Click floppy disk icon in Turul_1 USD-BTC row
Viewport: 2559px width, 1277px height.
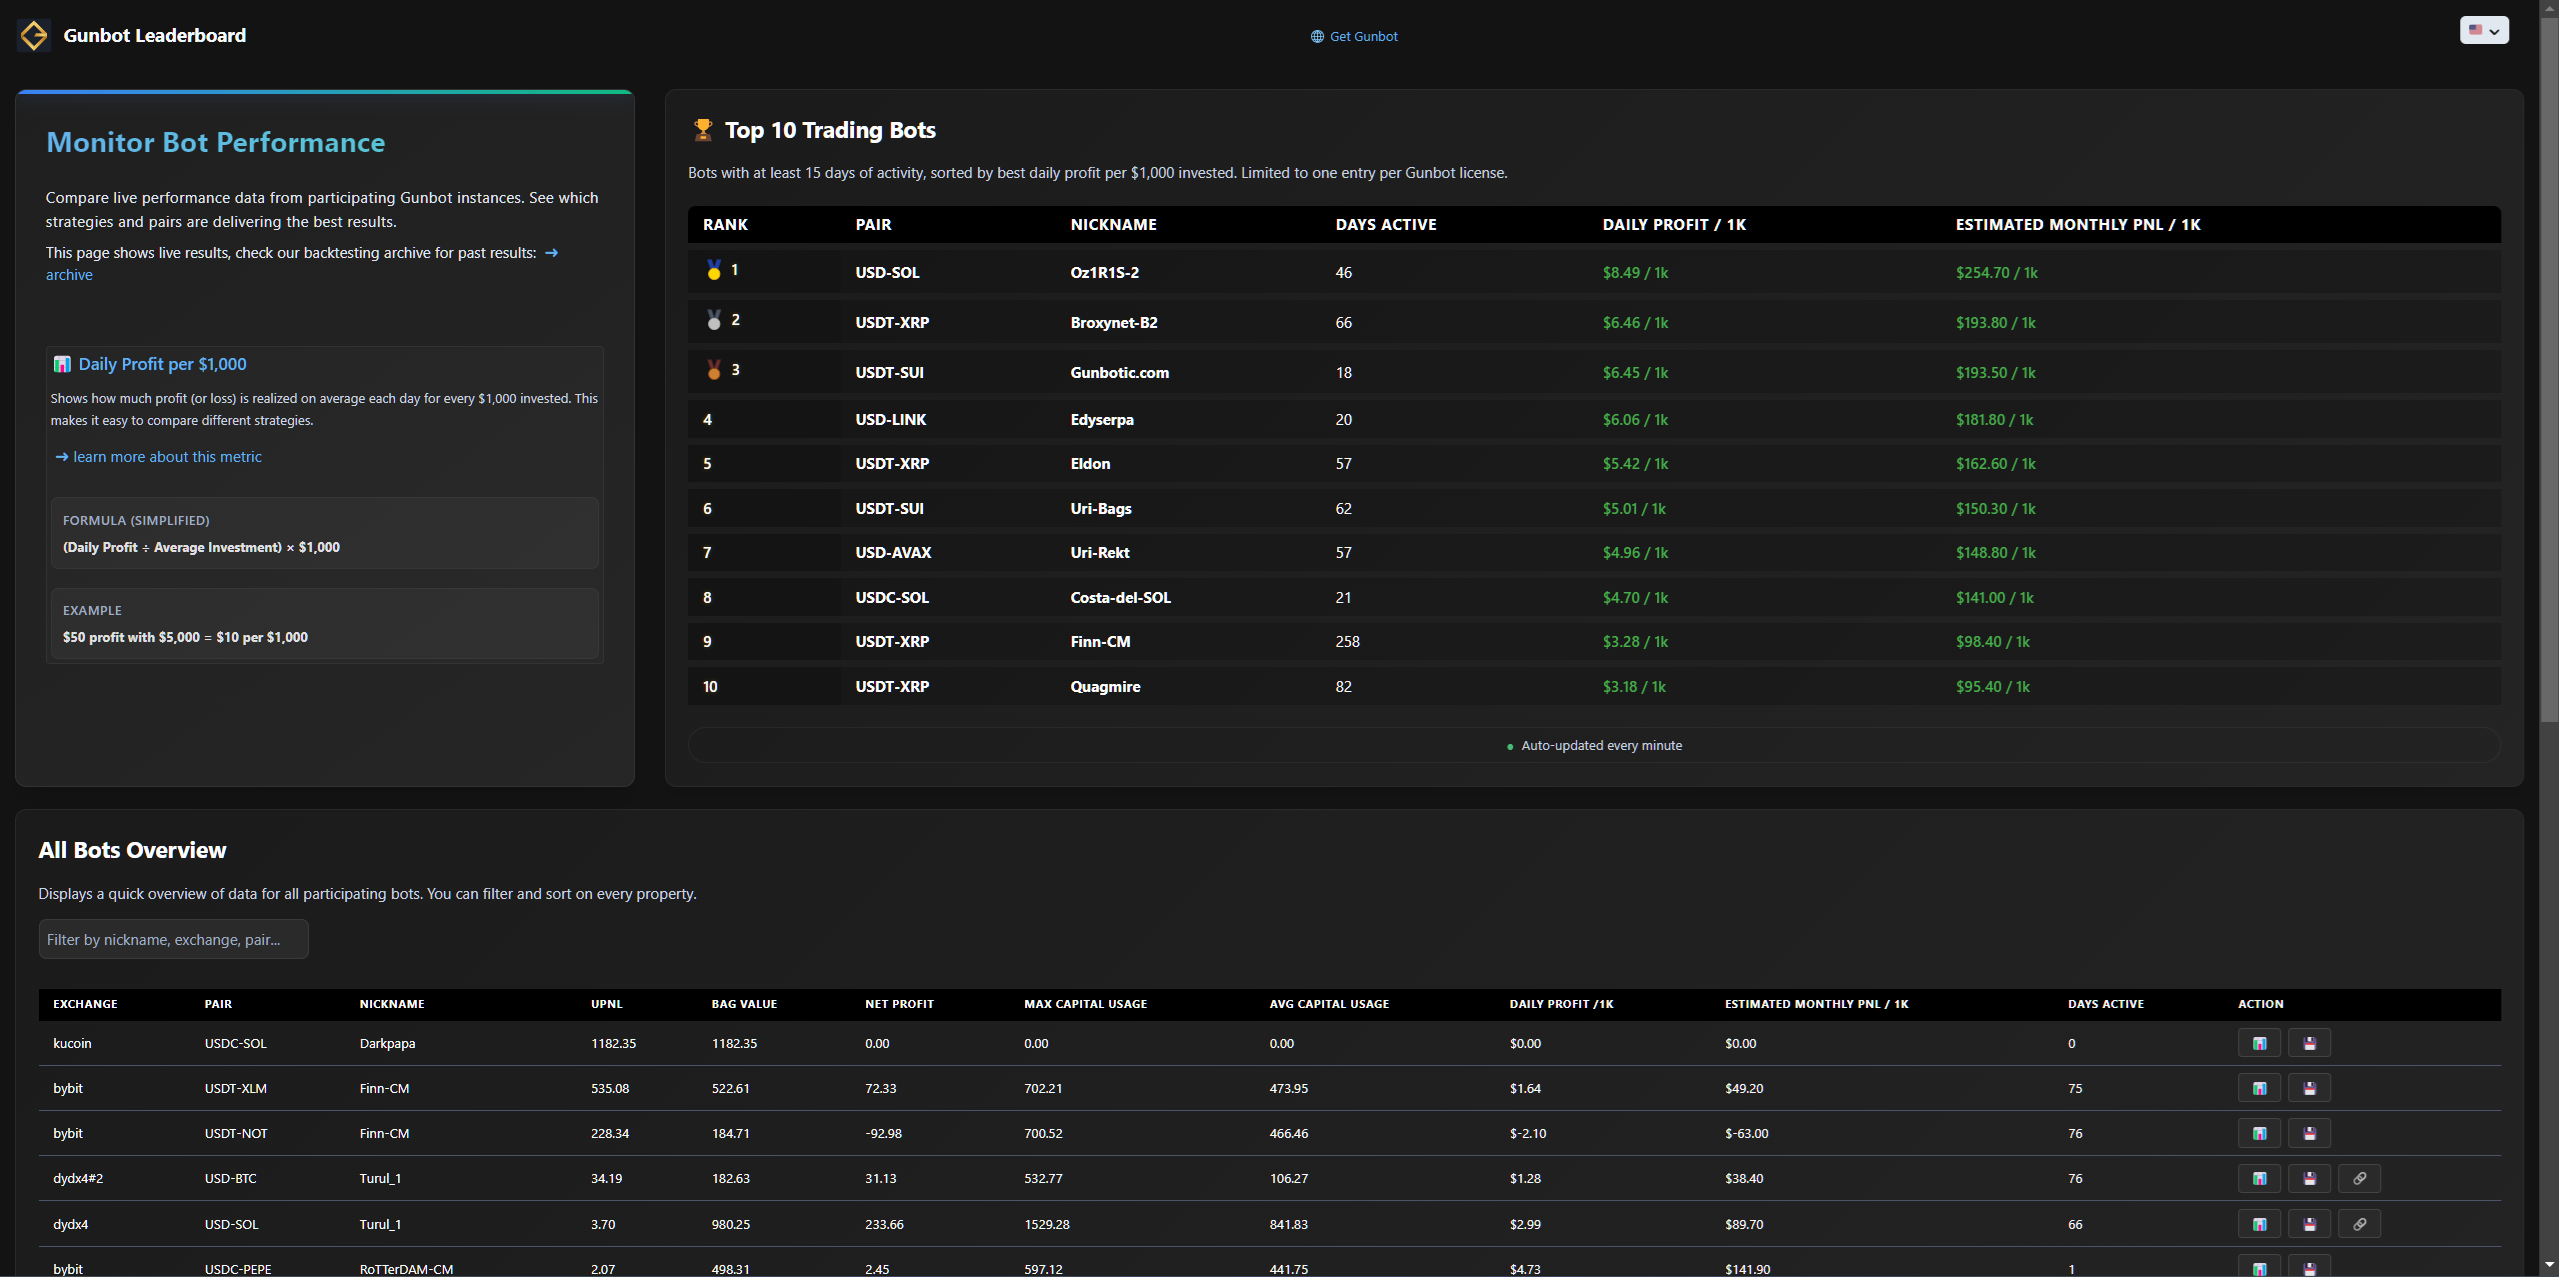click(2309, 1178)
